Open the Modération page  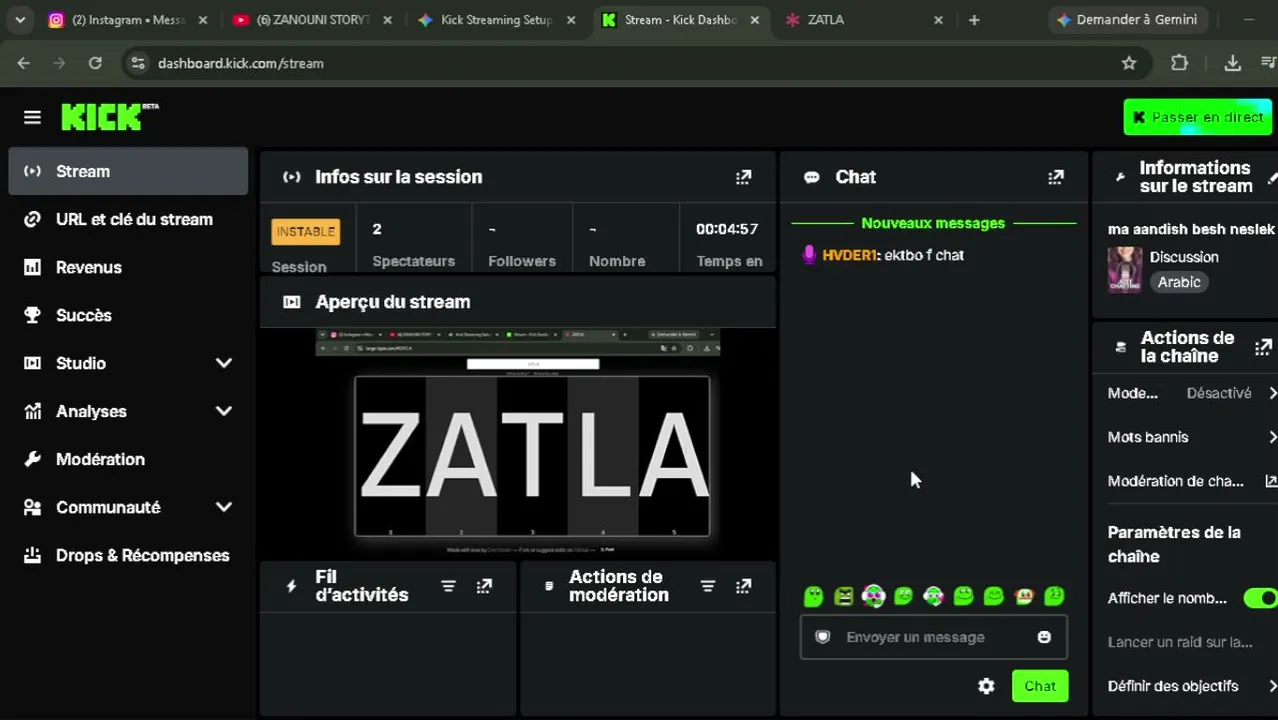[x=128, y=459]
